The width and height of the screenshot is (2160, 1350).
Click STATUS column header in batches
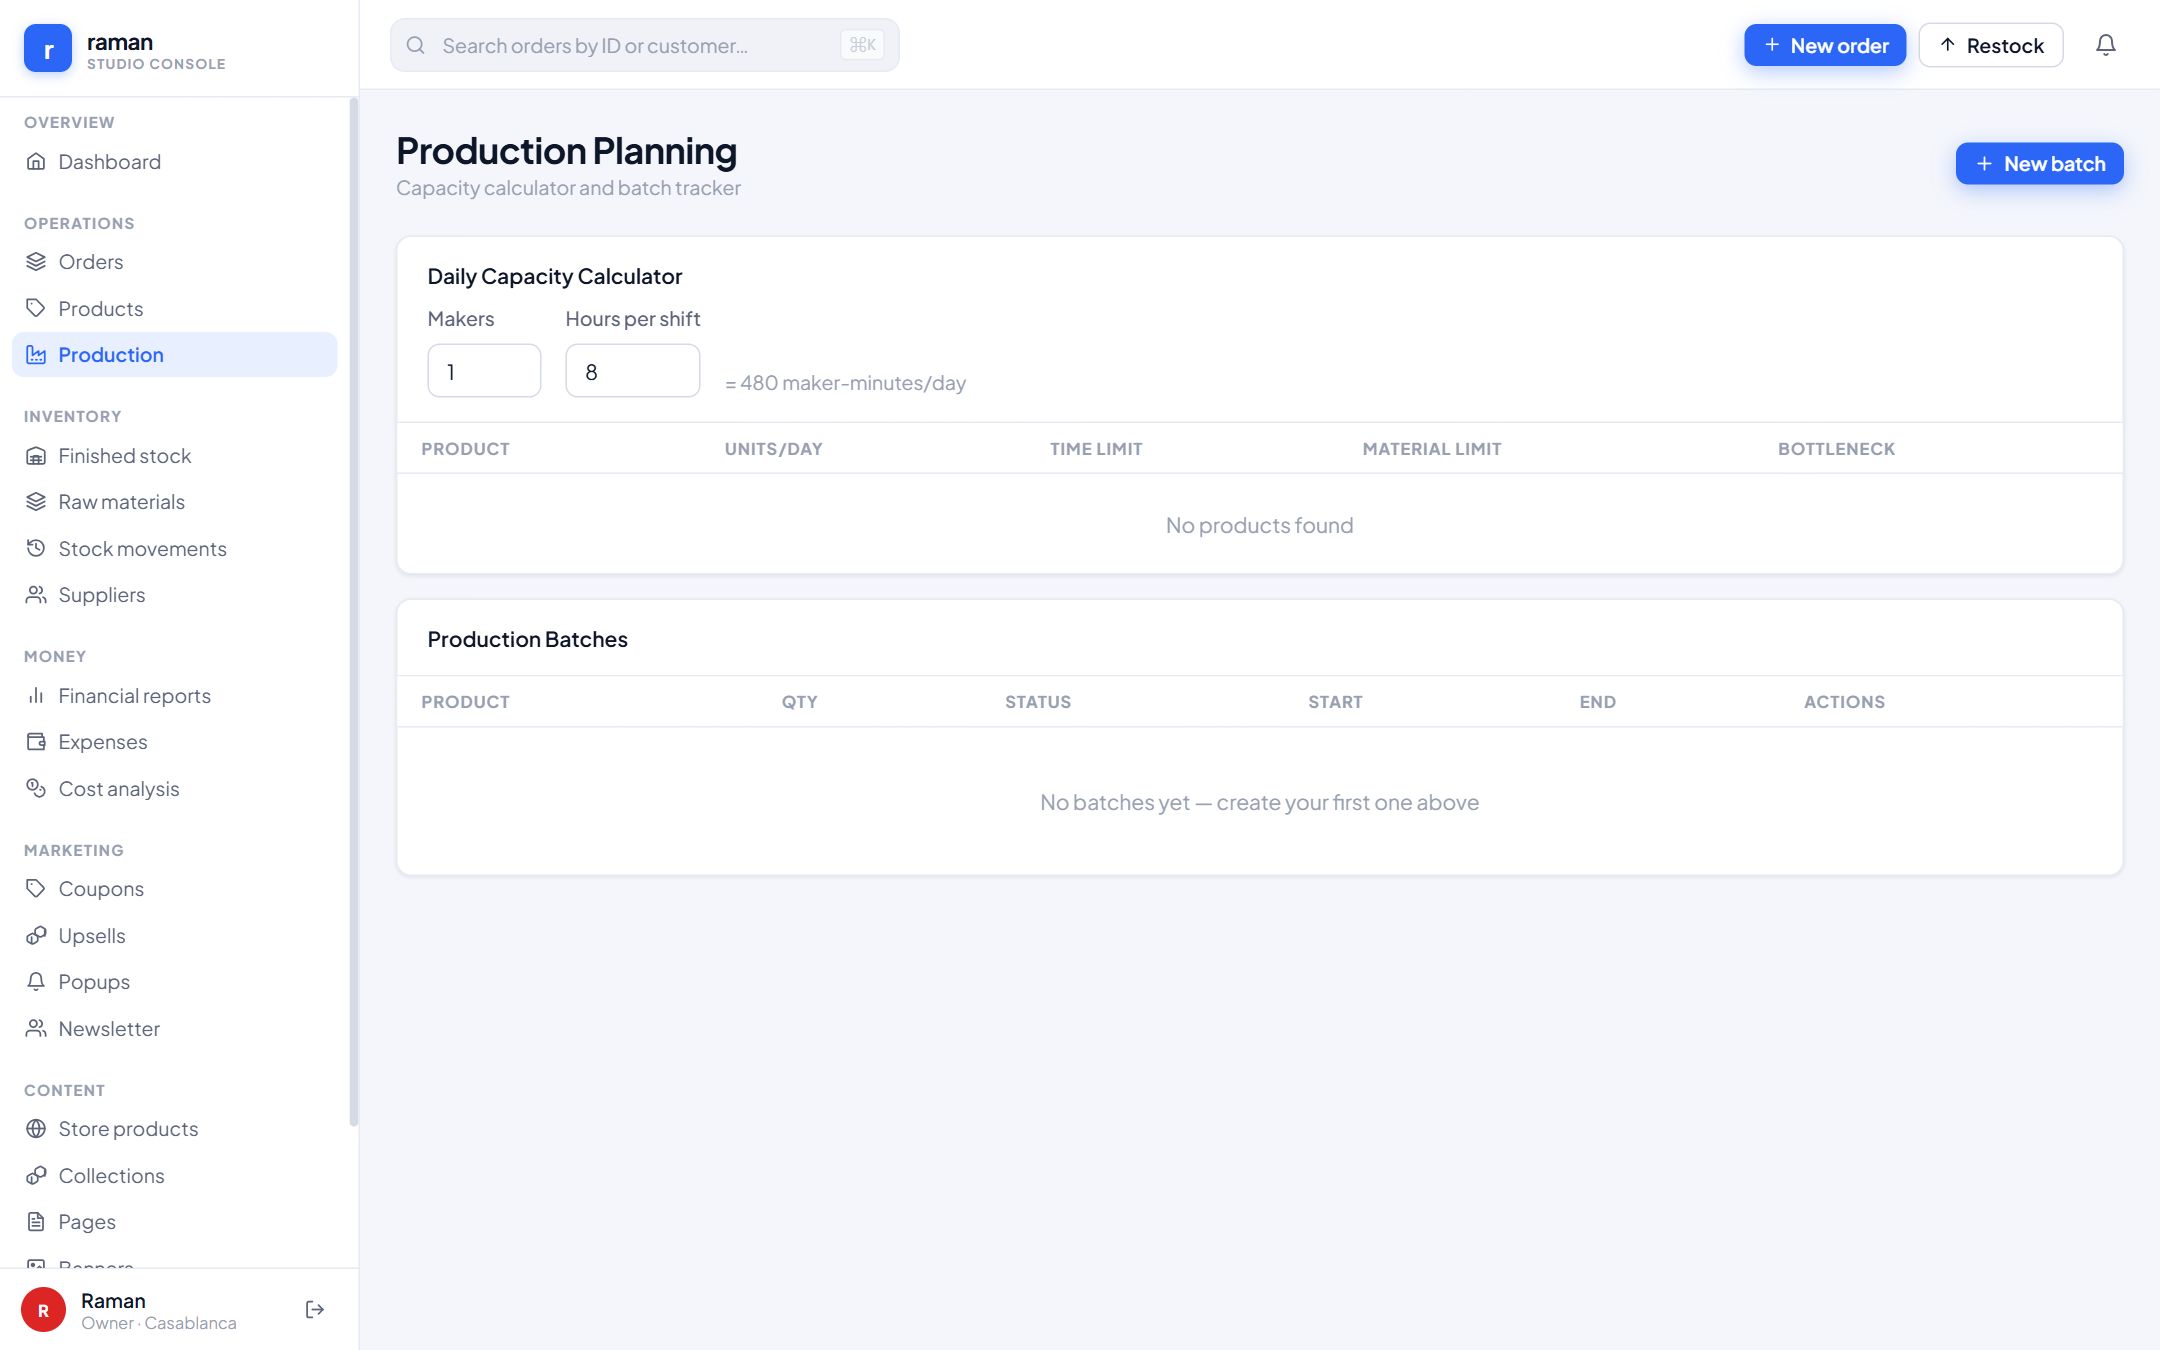pos(1038,702)
